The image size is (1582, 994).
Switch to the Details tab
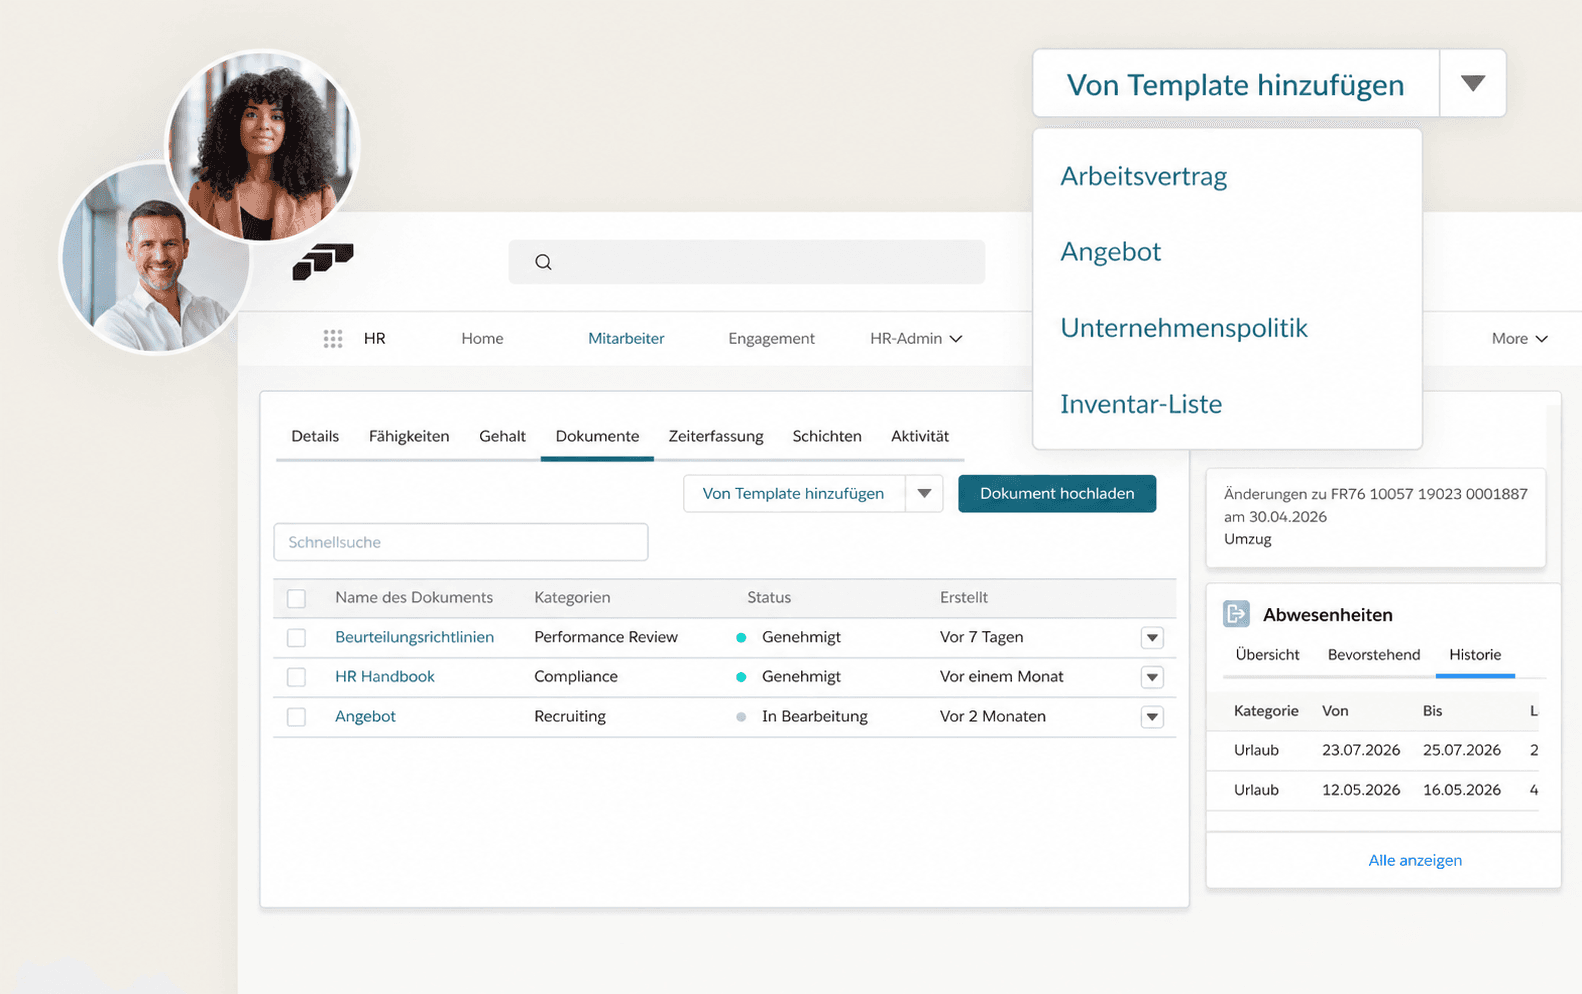click(x=315, y=436)
